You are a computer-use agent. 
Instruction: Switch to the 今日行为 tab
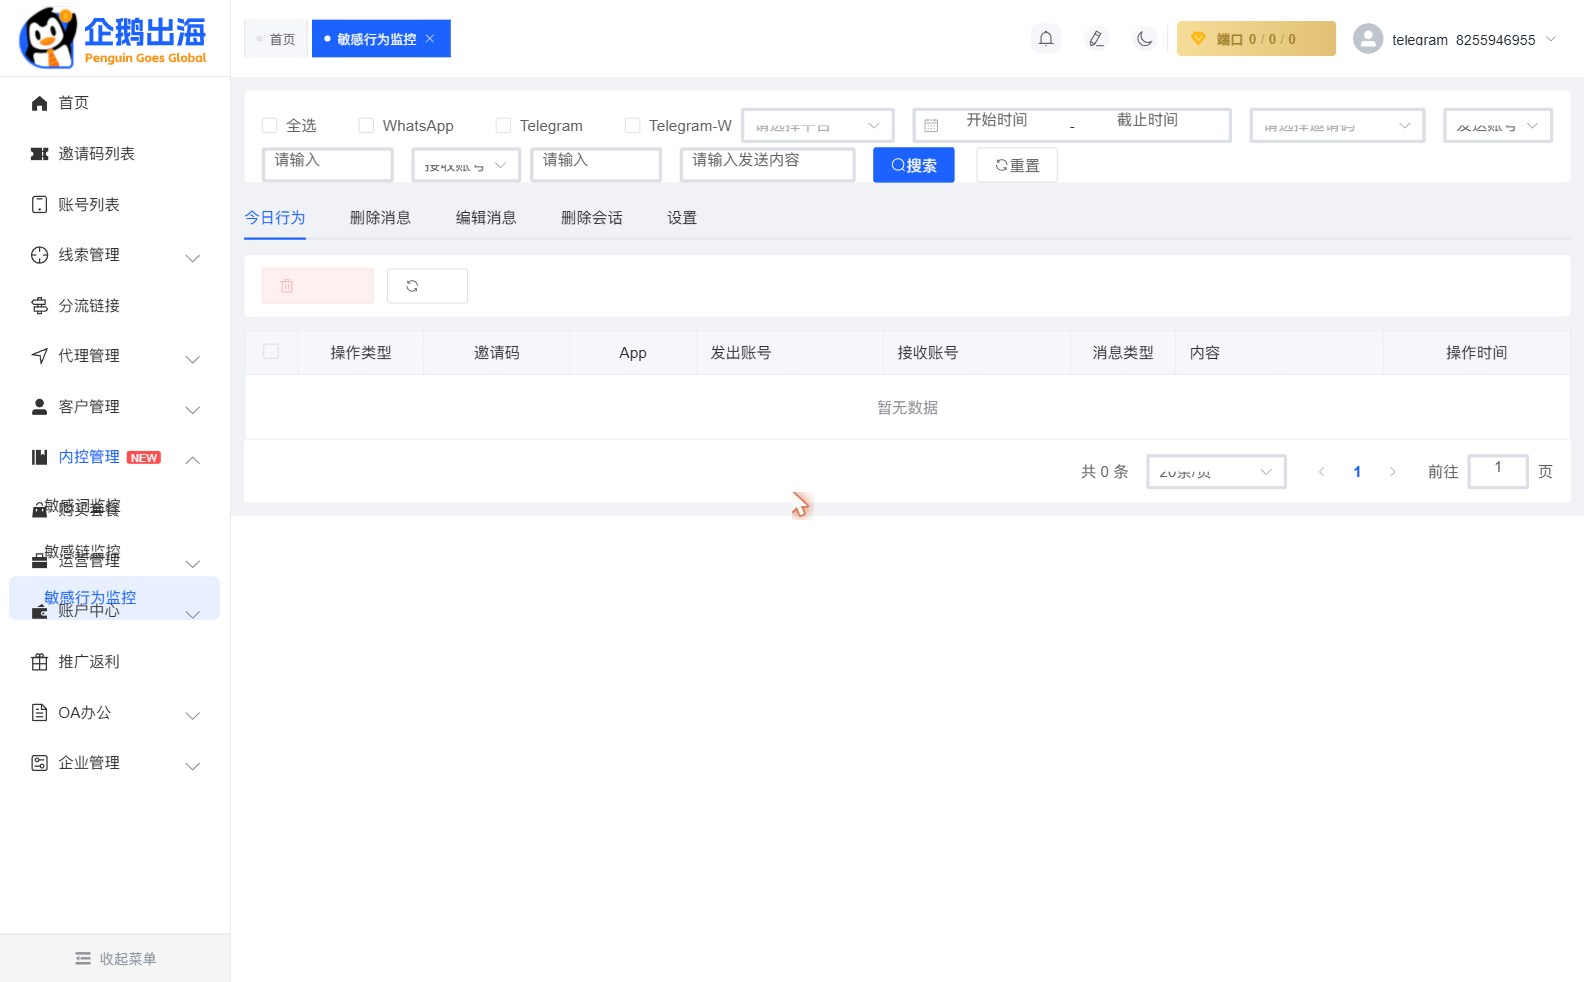pos(275,218)
